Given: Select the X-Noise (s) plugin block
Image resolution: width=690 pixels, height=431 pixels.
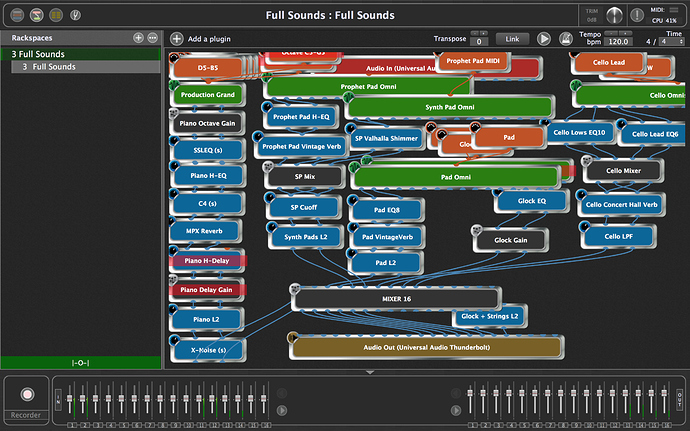Looking at the screenshot, I should pos(208,350).
